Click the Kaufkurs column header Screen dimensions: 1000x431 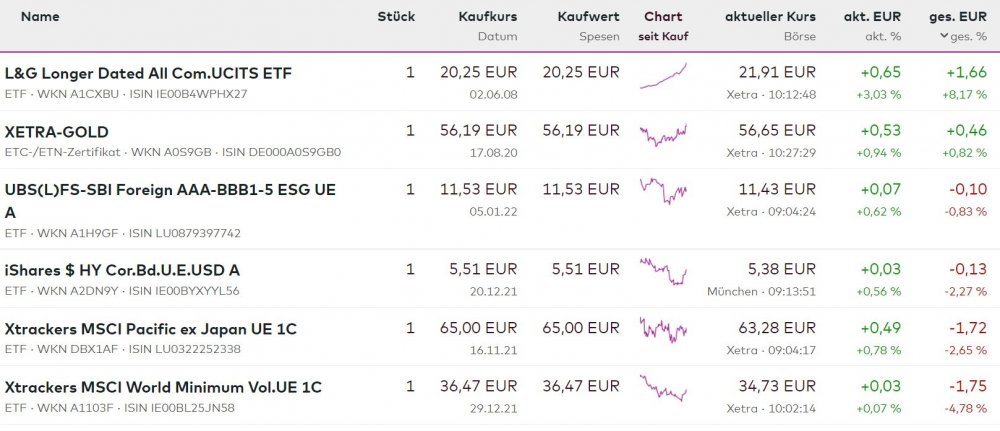(x=487, y=17)
